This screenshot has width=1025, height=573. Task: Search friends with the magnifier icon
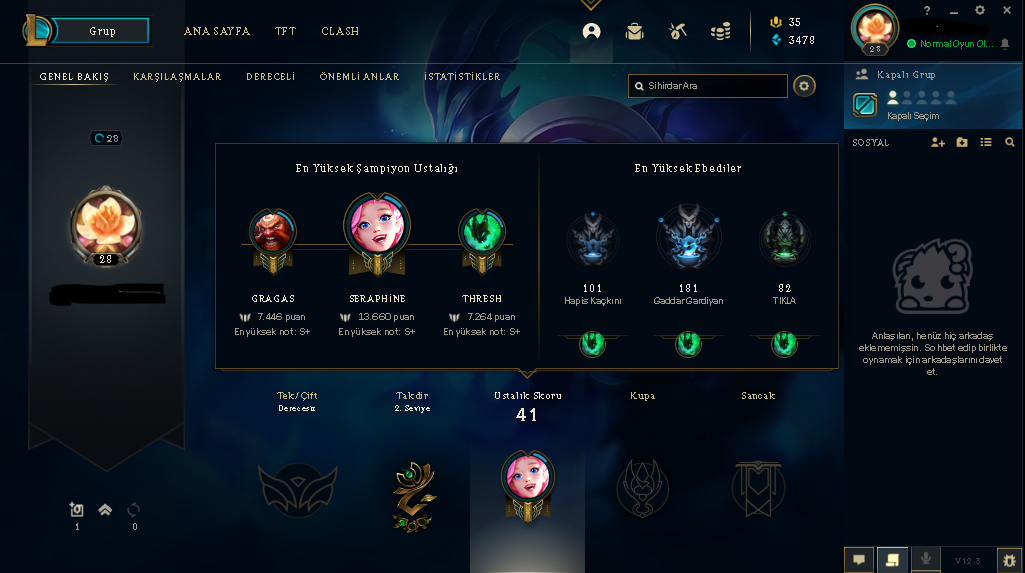click(x=1009, y=142)
